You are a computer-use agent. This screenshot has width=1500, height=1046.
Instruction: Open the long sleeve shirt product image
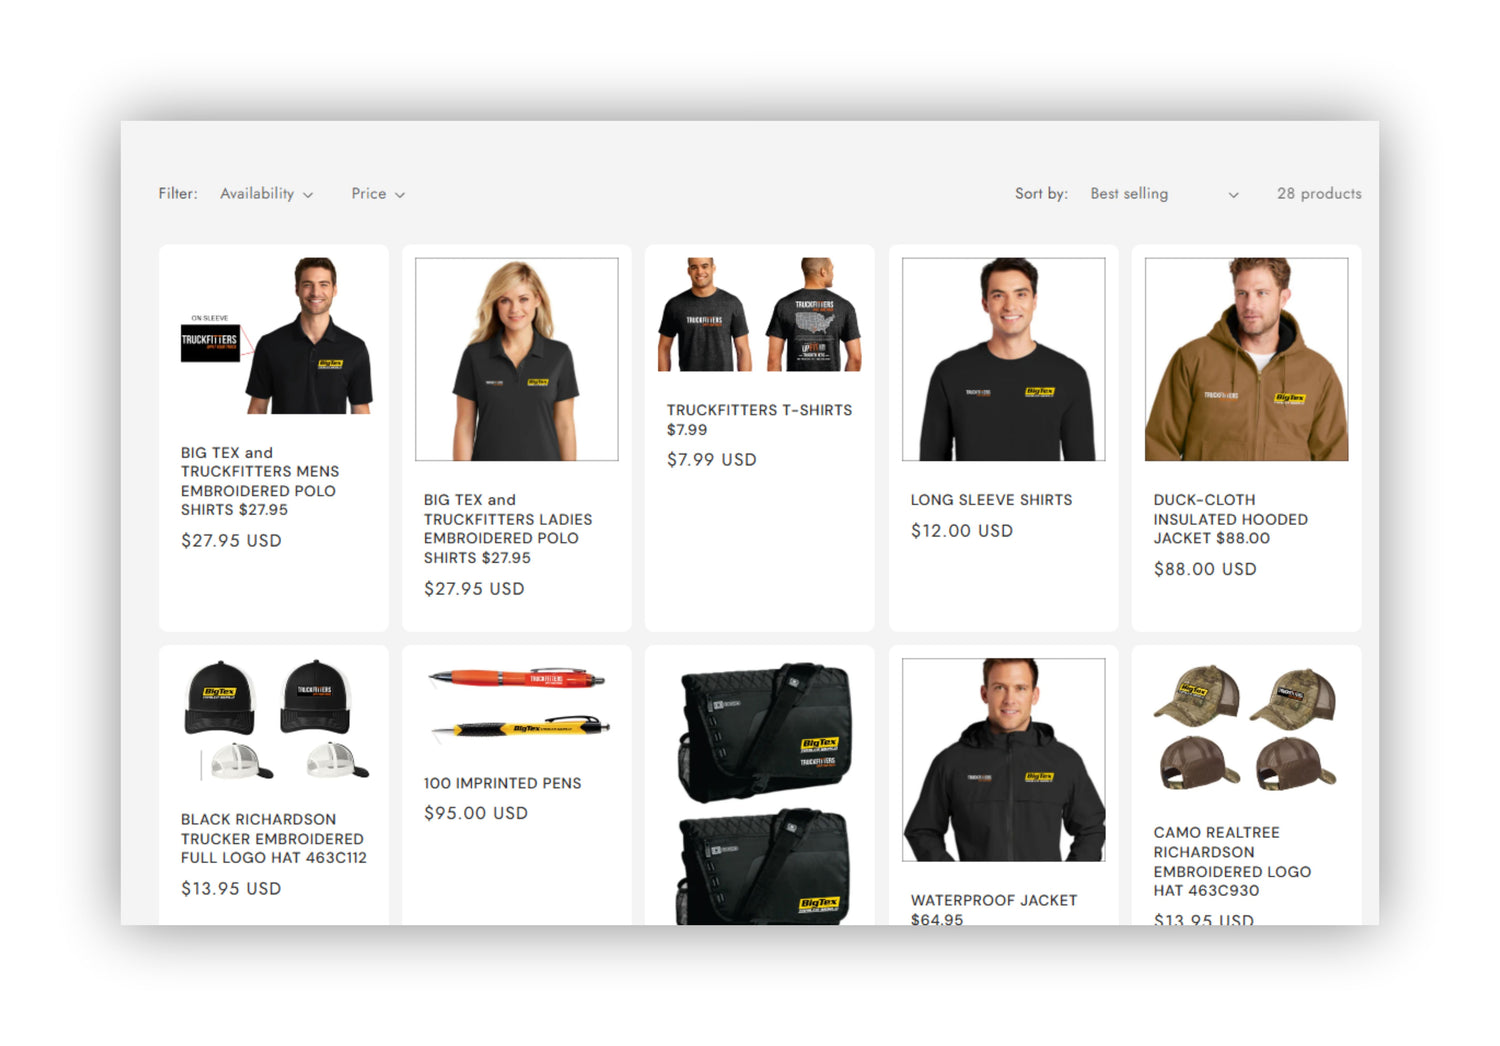[x=1003, y=359]
